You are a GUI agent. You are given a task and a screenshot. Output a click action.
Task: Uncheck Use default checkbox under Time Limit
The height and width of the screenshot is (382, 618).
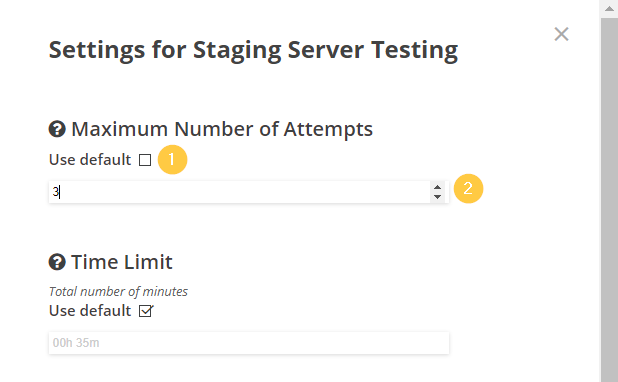pos(145,311)
